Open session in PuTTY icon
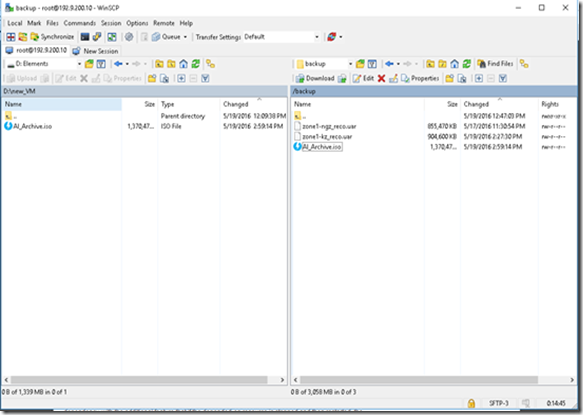 tap(97, 37)
